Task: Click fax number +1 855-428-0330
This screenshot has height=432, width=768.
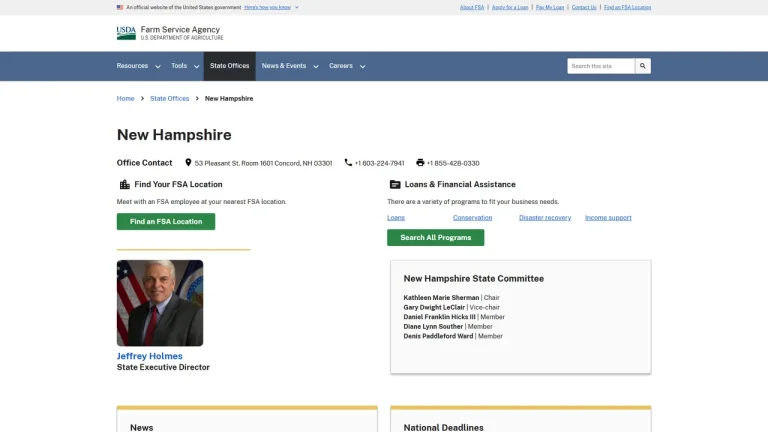Action: pos(453,163)
